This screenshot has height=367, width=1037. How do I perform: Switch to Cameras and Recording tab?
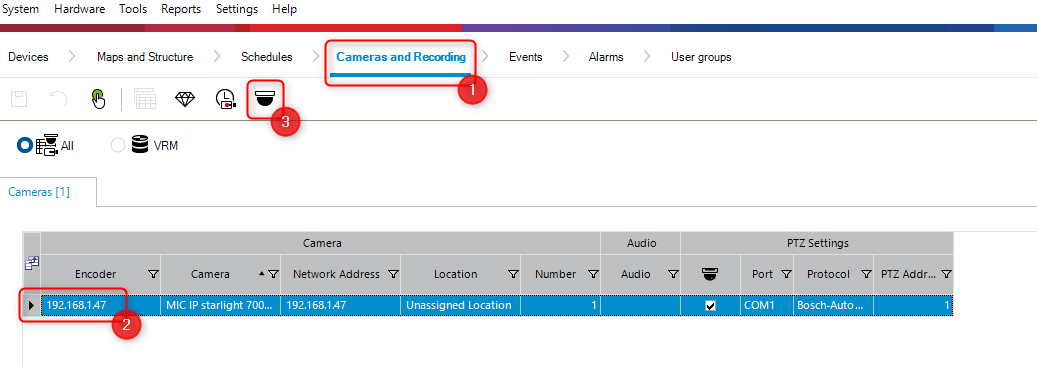click(401, 57)
